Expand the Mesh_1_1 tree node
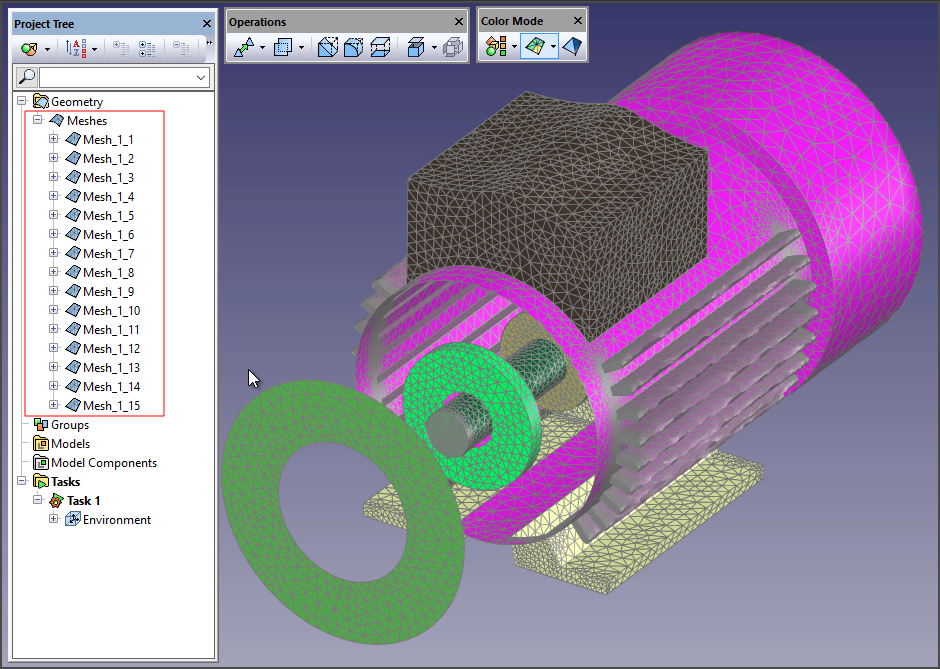This screenshot has height=669, width=940. (x=54, y=140)
